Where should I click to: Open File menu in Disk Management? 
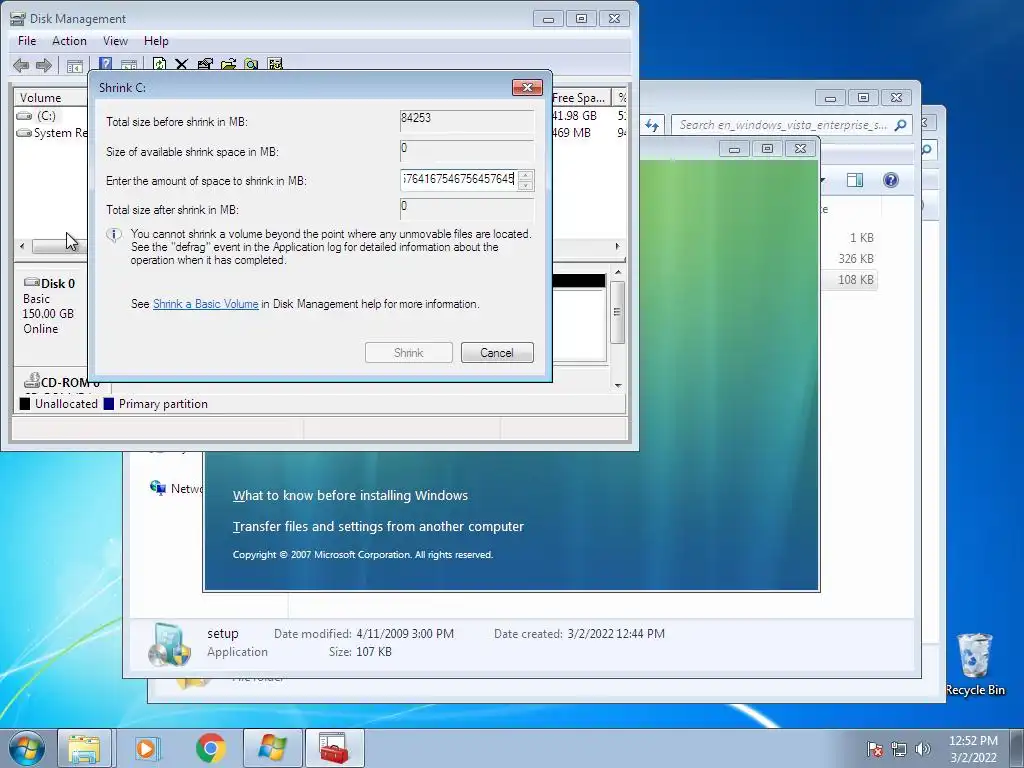pos(27,40)
